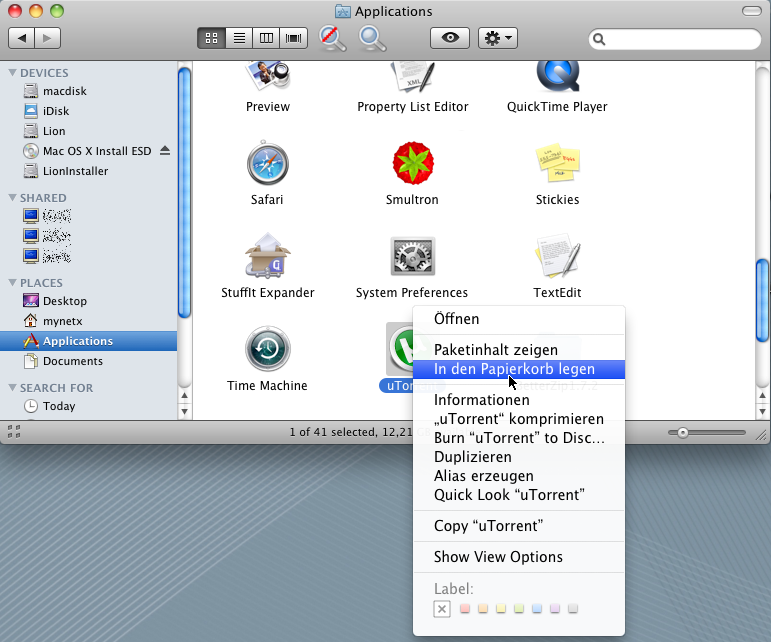Apply the green label color
This screenshot has height=642, width=771.
pos(519,609)
